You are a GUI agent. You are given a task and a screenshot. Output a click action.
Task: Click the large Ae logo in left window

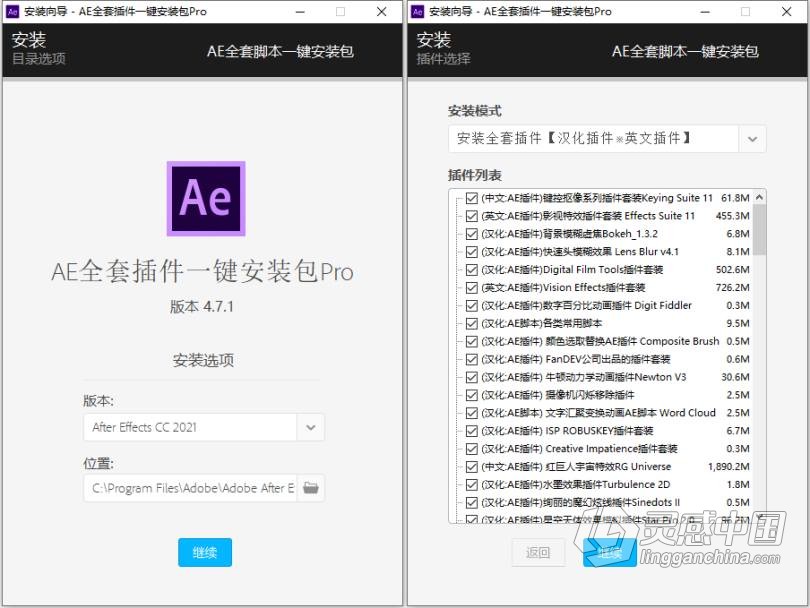[x=206, y=198]
